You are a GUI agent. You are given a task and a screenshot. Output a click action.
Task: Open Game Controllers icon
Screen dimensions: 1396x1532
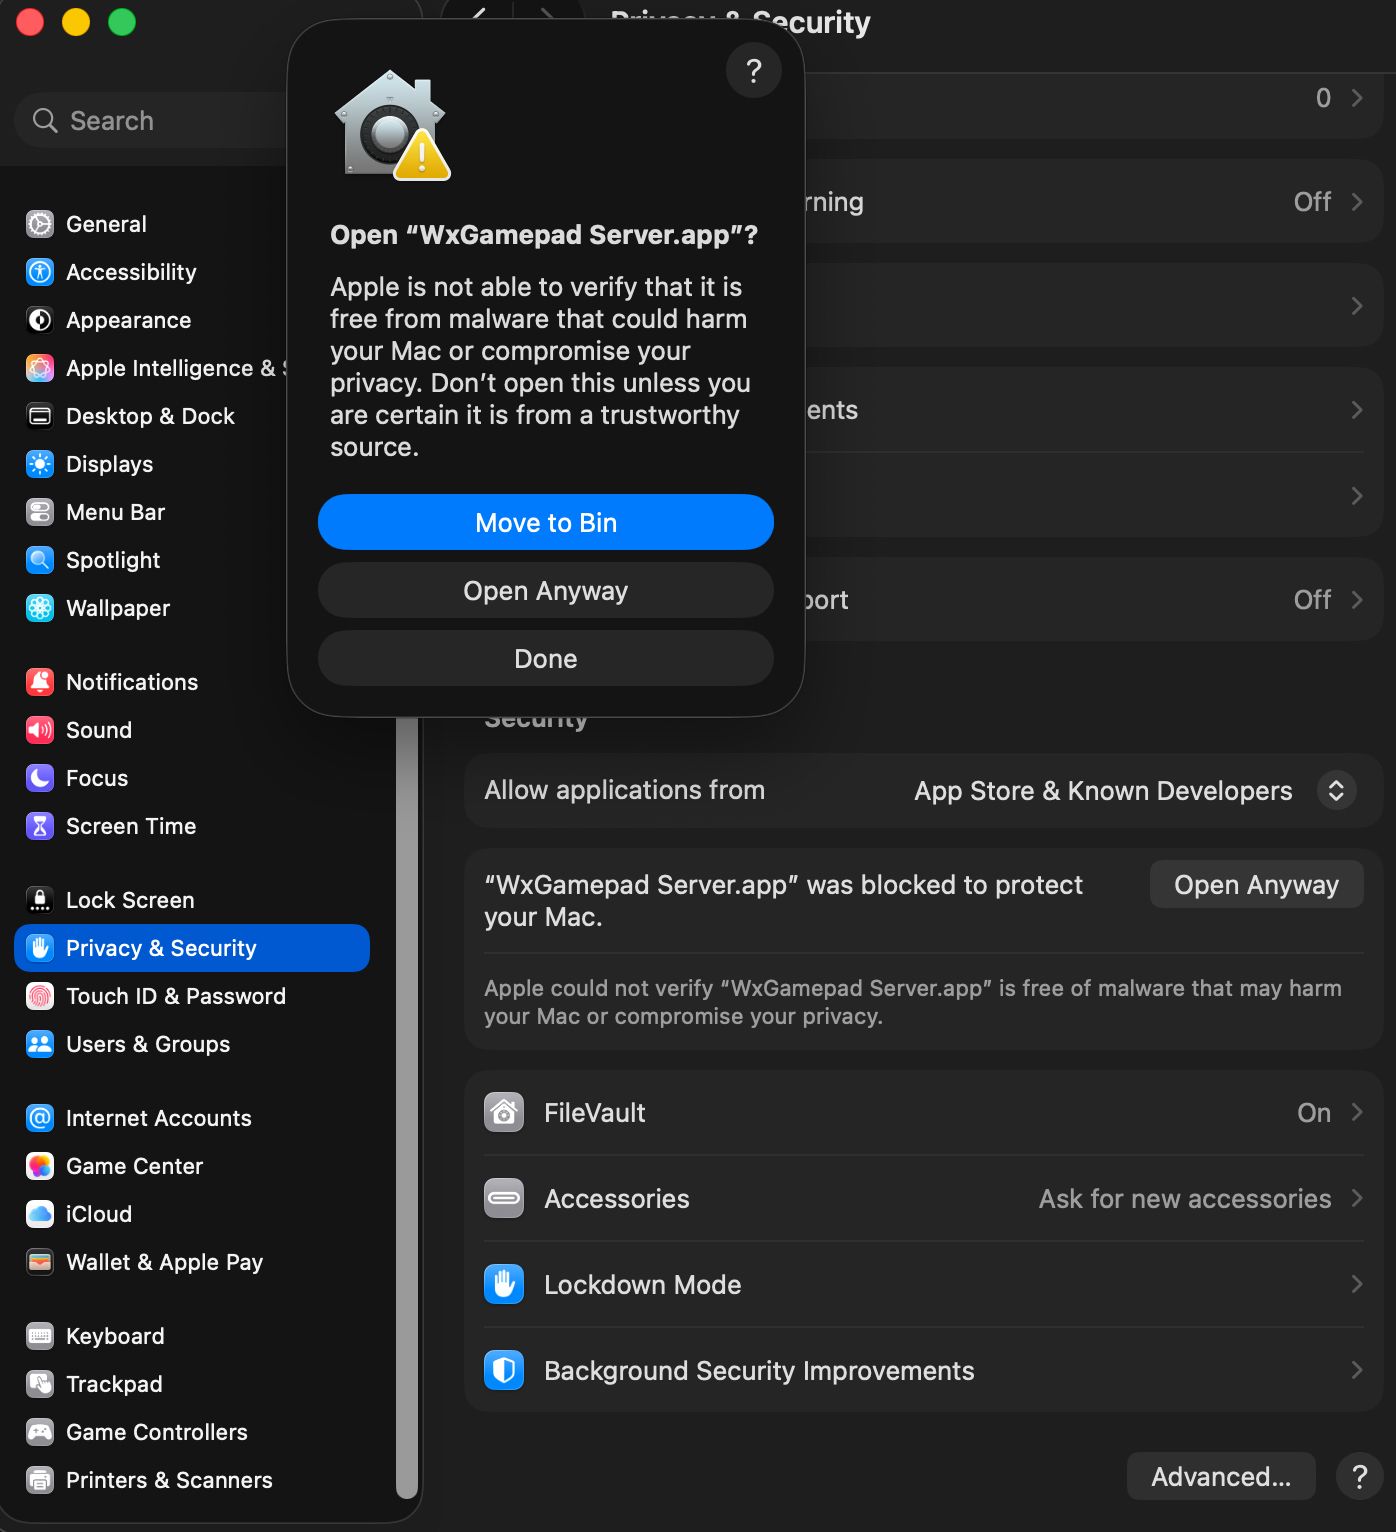(x=40, y=1432)
